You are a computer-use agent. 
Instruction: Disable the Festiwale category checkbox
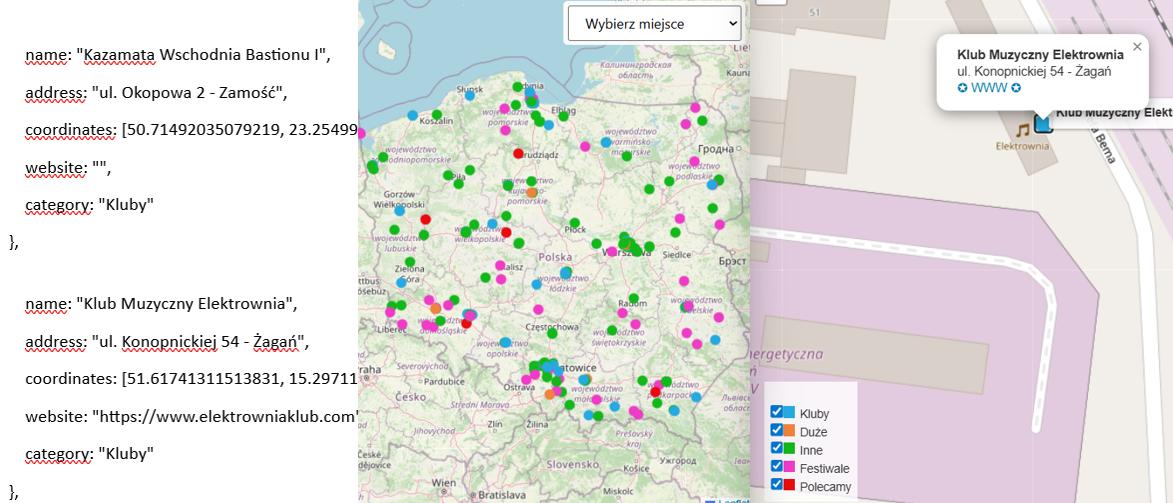[x=777, y=466]
